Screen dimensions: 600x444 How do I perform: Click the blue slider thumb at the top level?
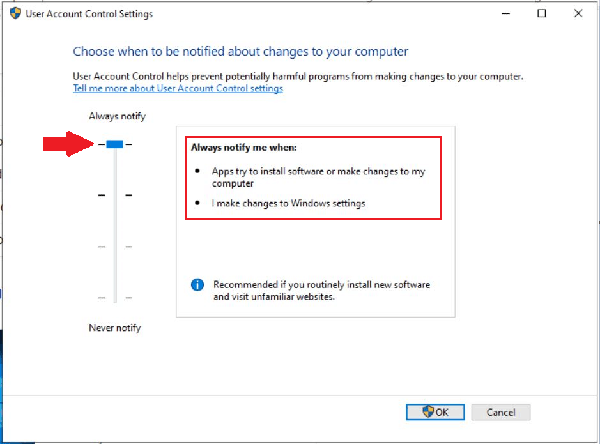coord(115,145)
